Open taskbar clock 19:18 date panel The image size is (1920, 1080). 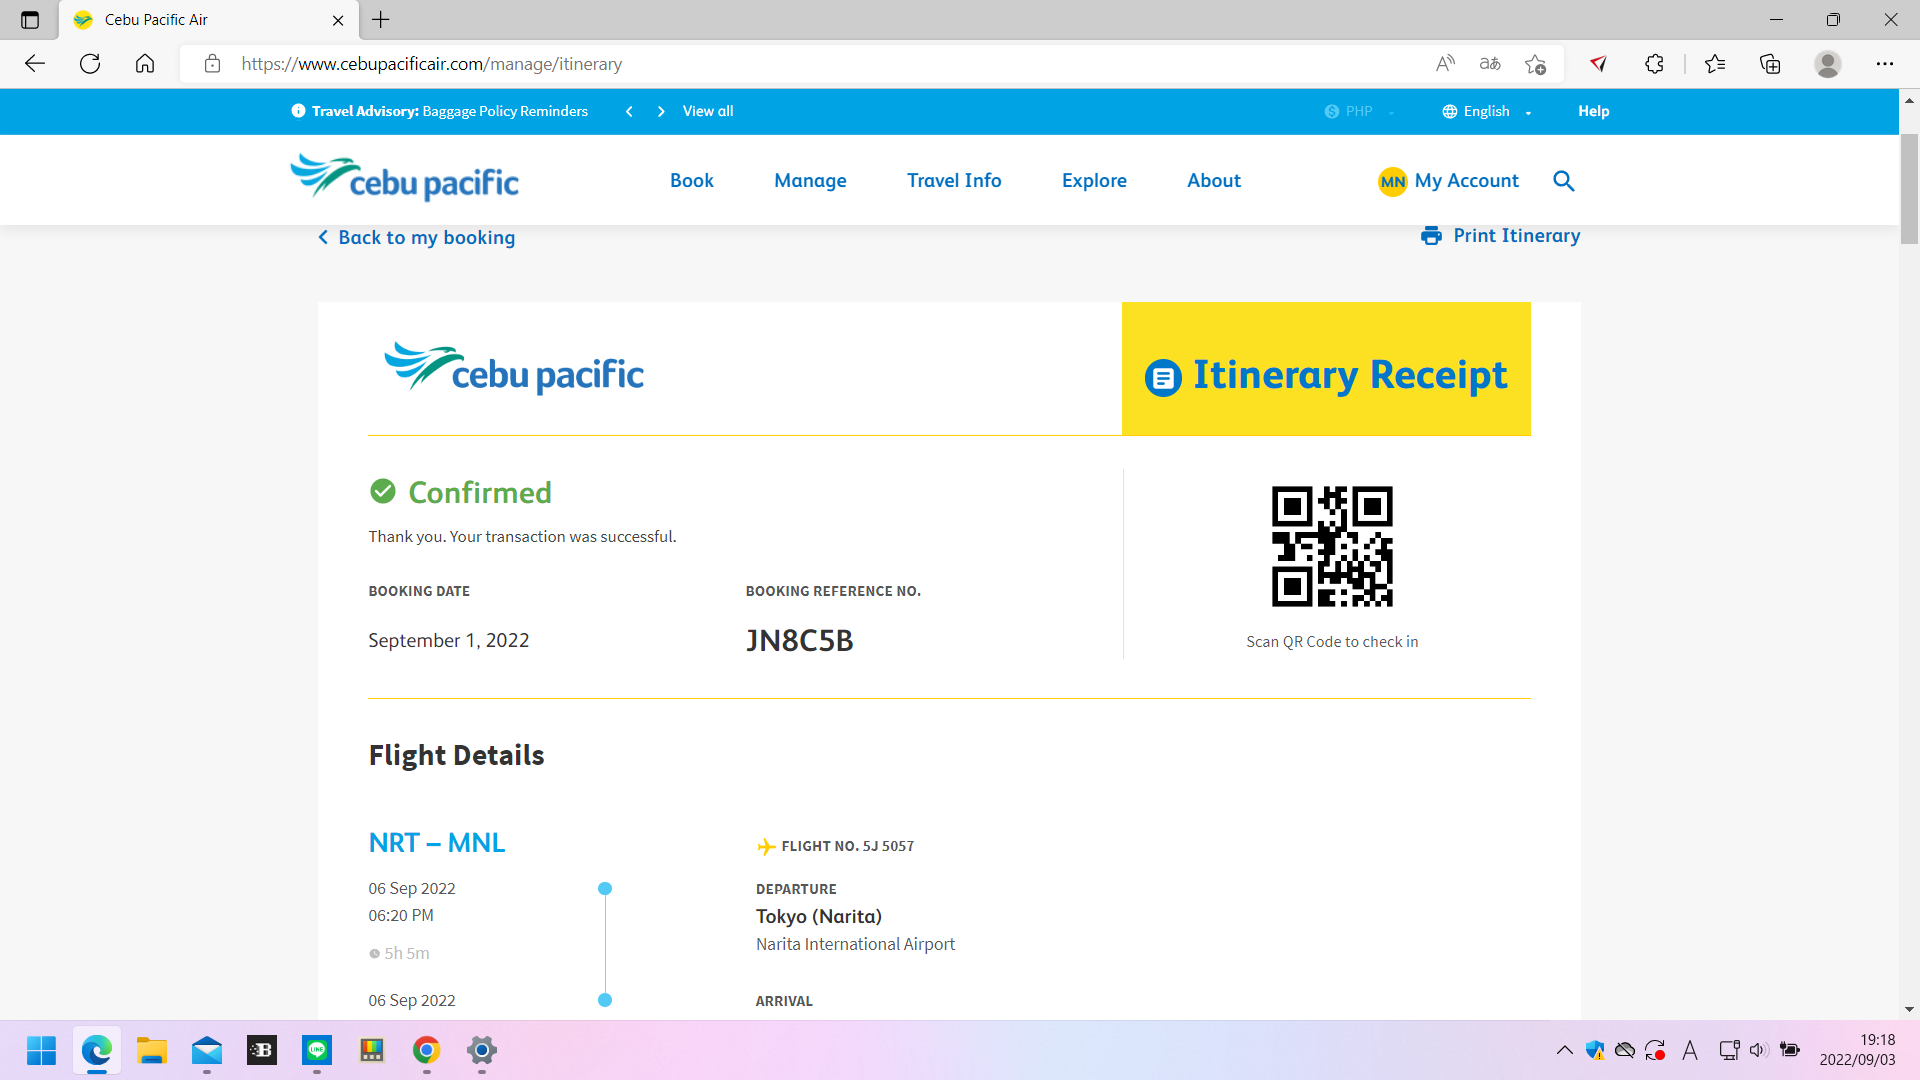pos(1857,1050)
